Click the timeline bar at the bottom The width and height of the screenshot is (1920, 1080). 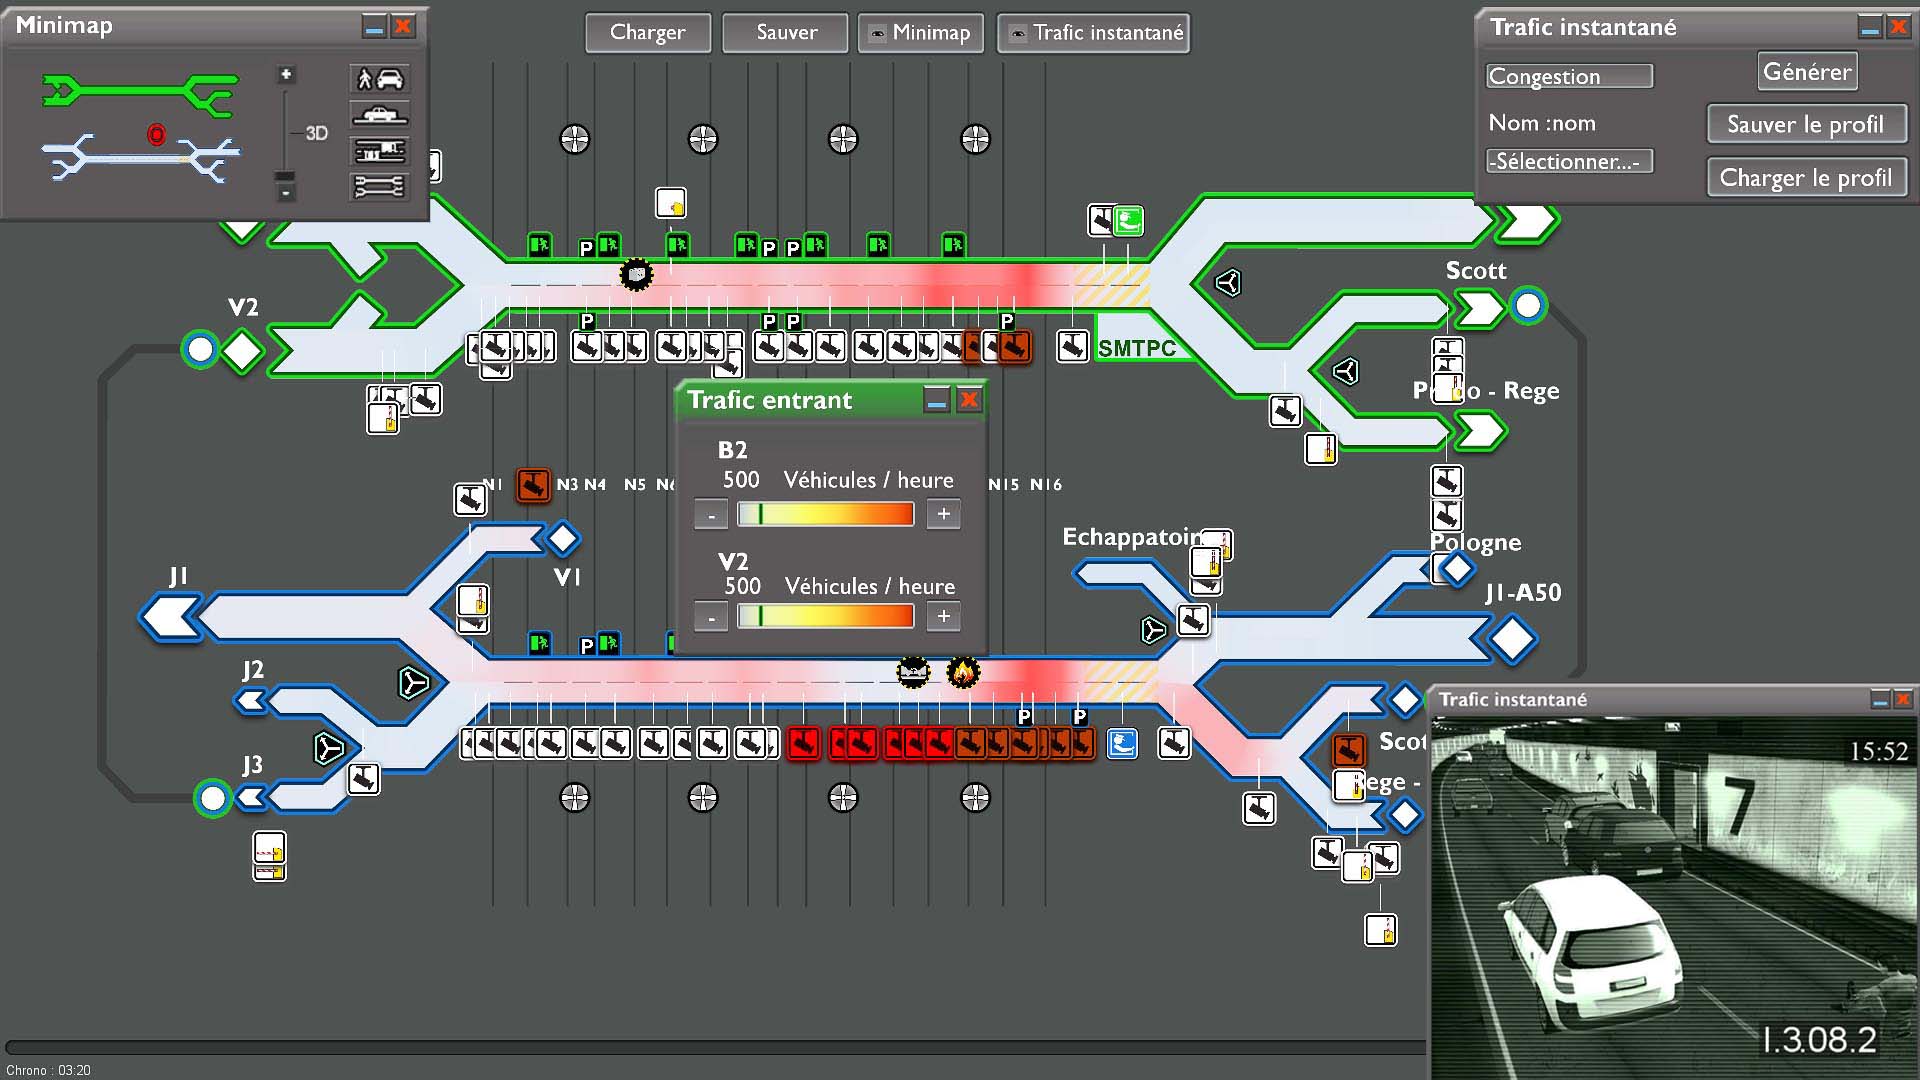(715, 1047)
